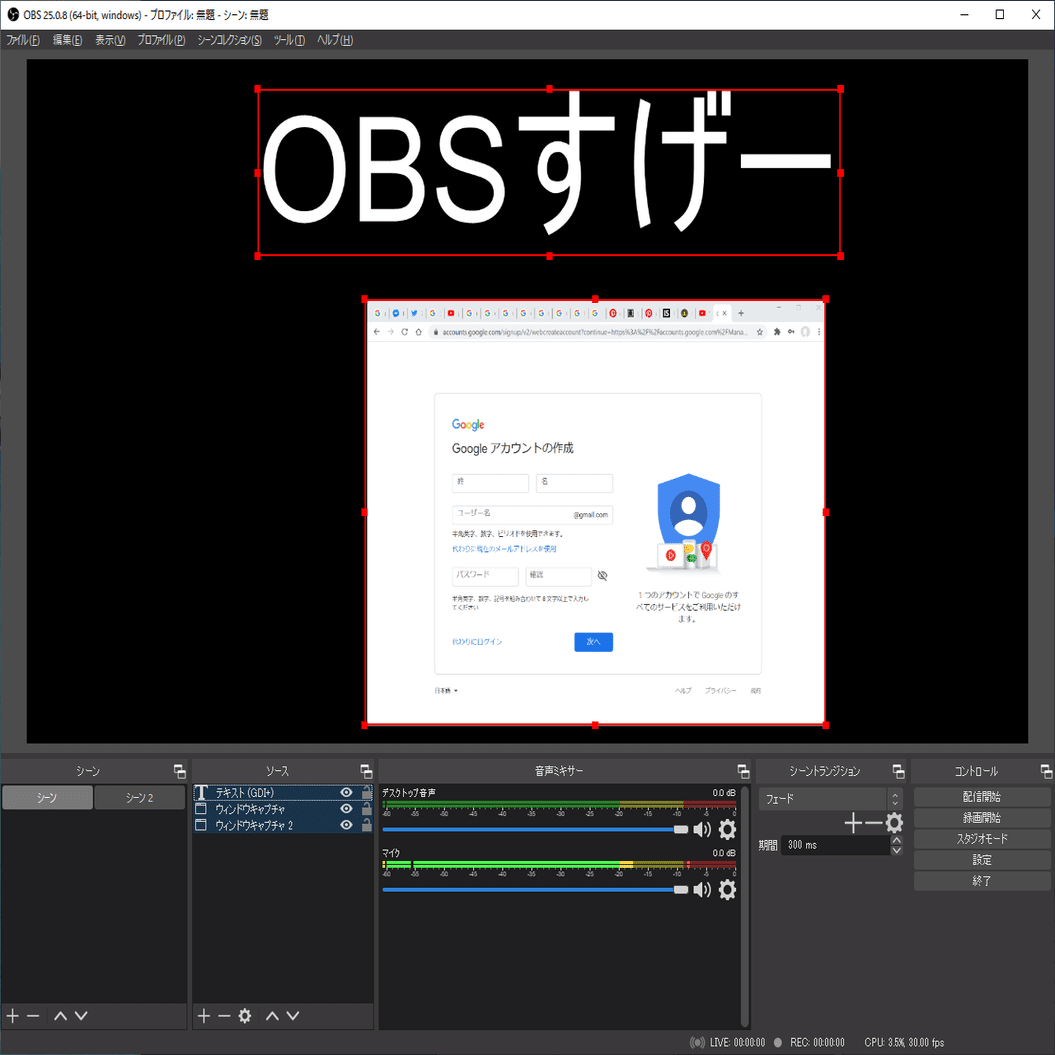Open source properties gear in ソース panel
Viewport: 1055px width, 1055px height.
[245, 1015]
